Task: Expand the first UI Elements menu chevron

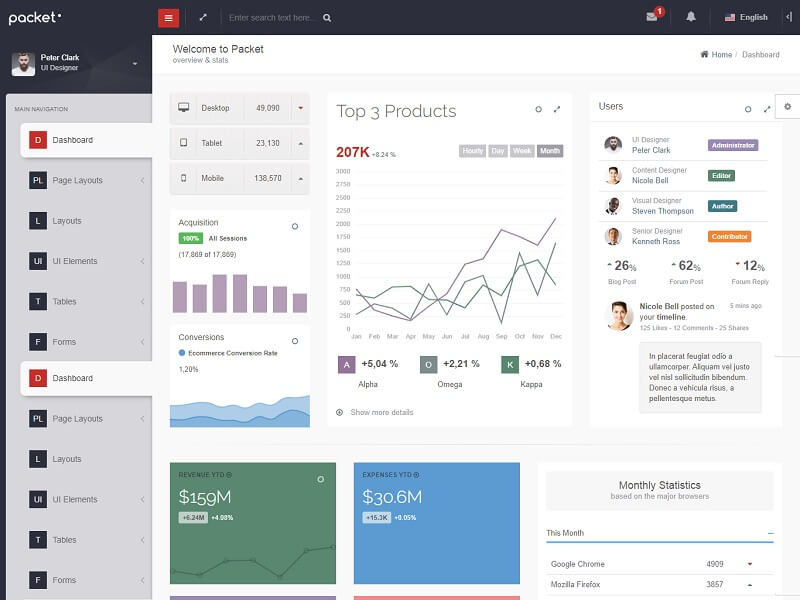Action: [142, 261]
